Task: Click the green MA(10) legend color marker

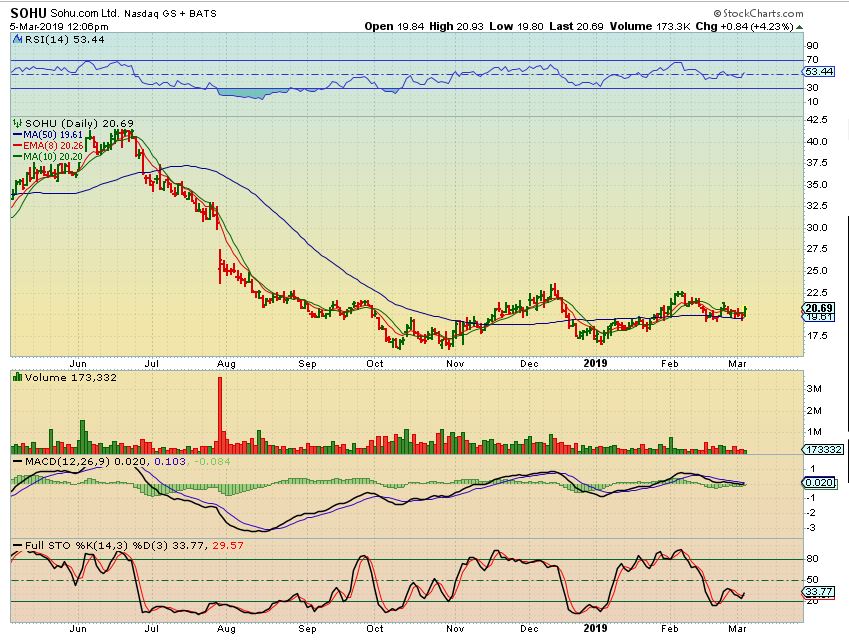Action: [x=16, y=155]
